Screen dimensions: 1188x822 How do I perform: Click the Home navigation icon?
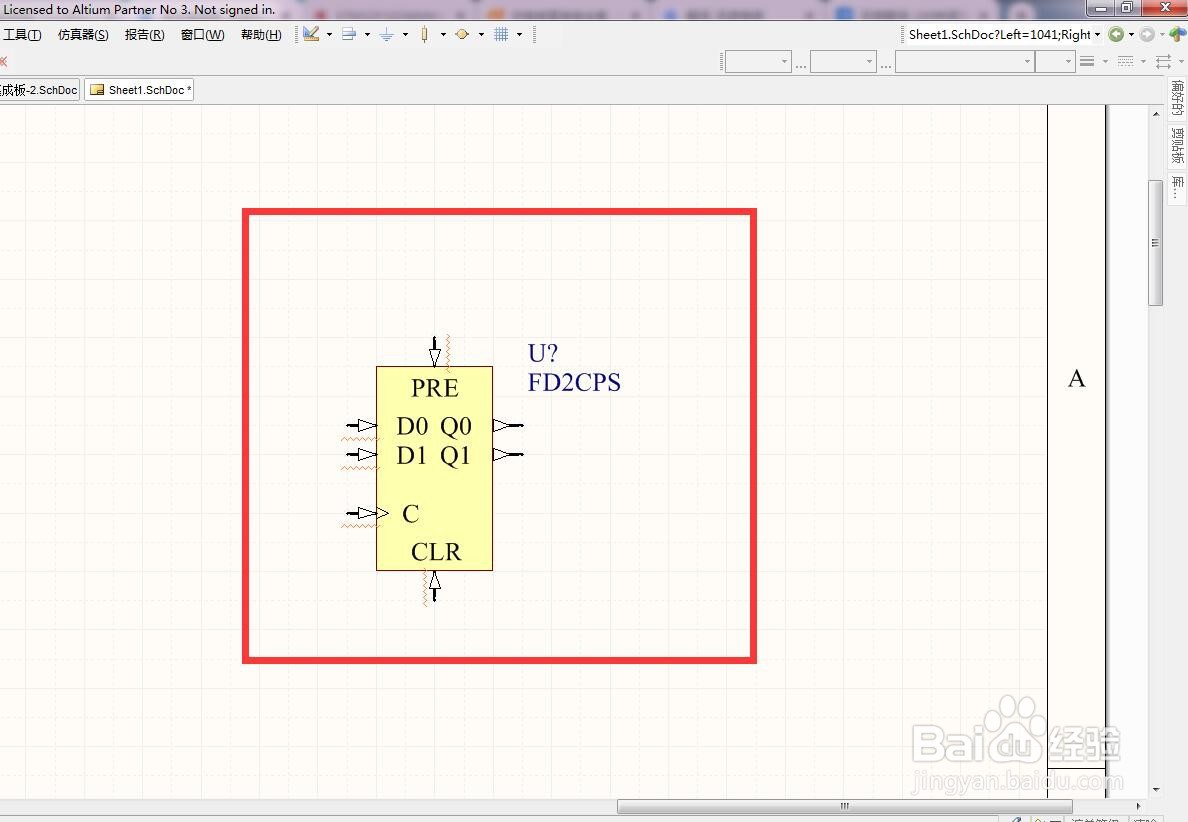tap(1179, 34)
